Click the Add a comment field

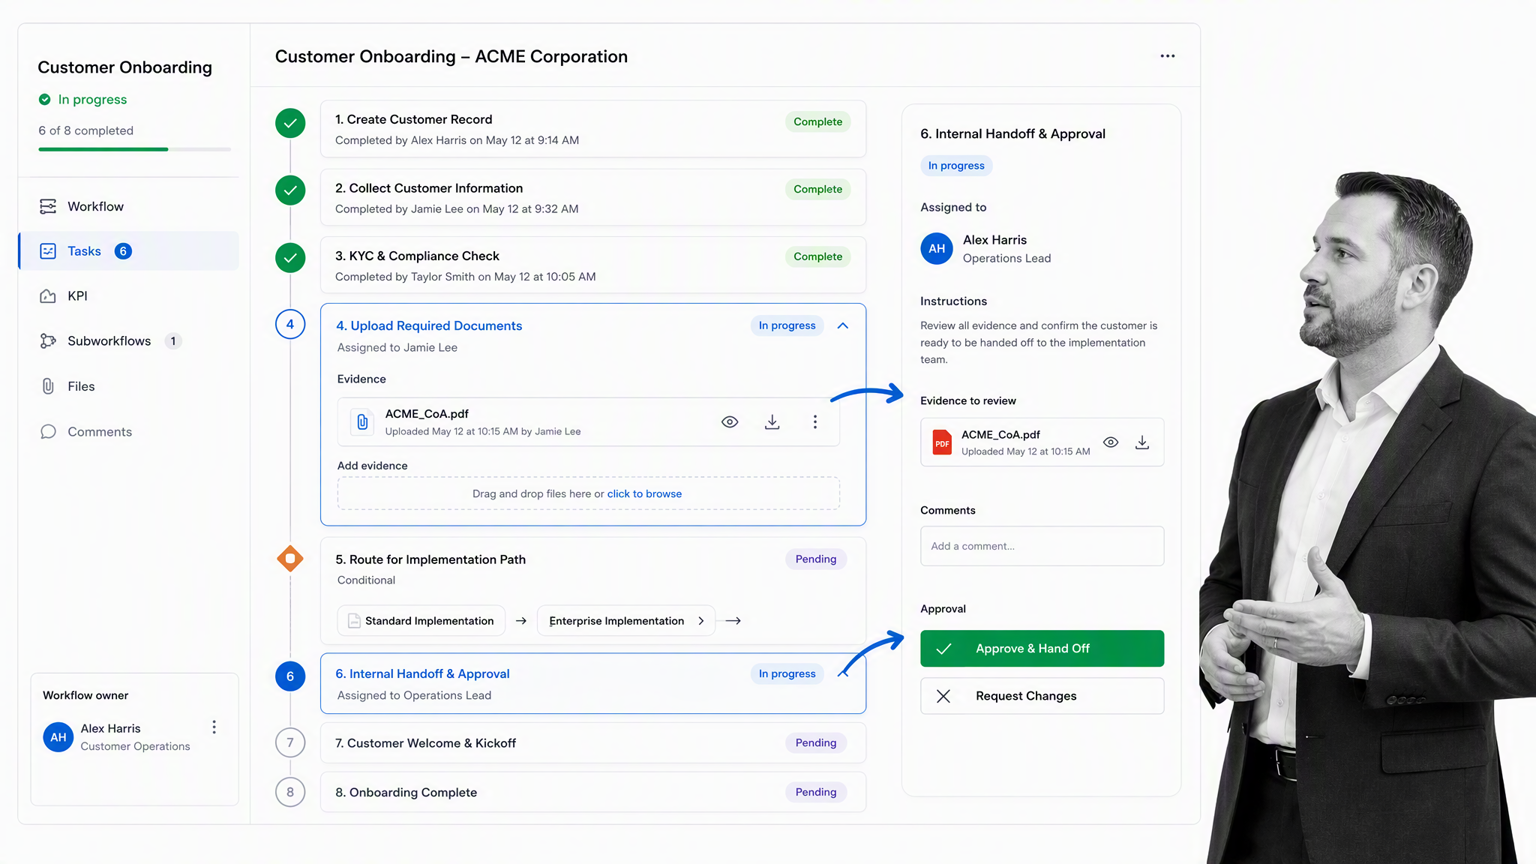pyautogui.click(x=1042, y=546)
